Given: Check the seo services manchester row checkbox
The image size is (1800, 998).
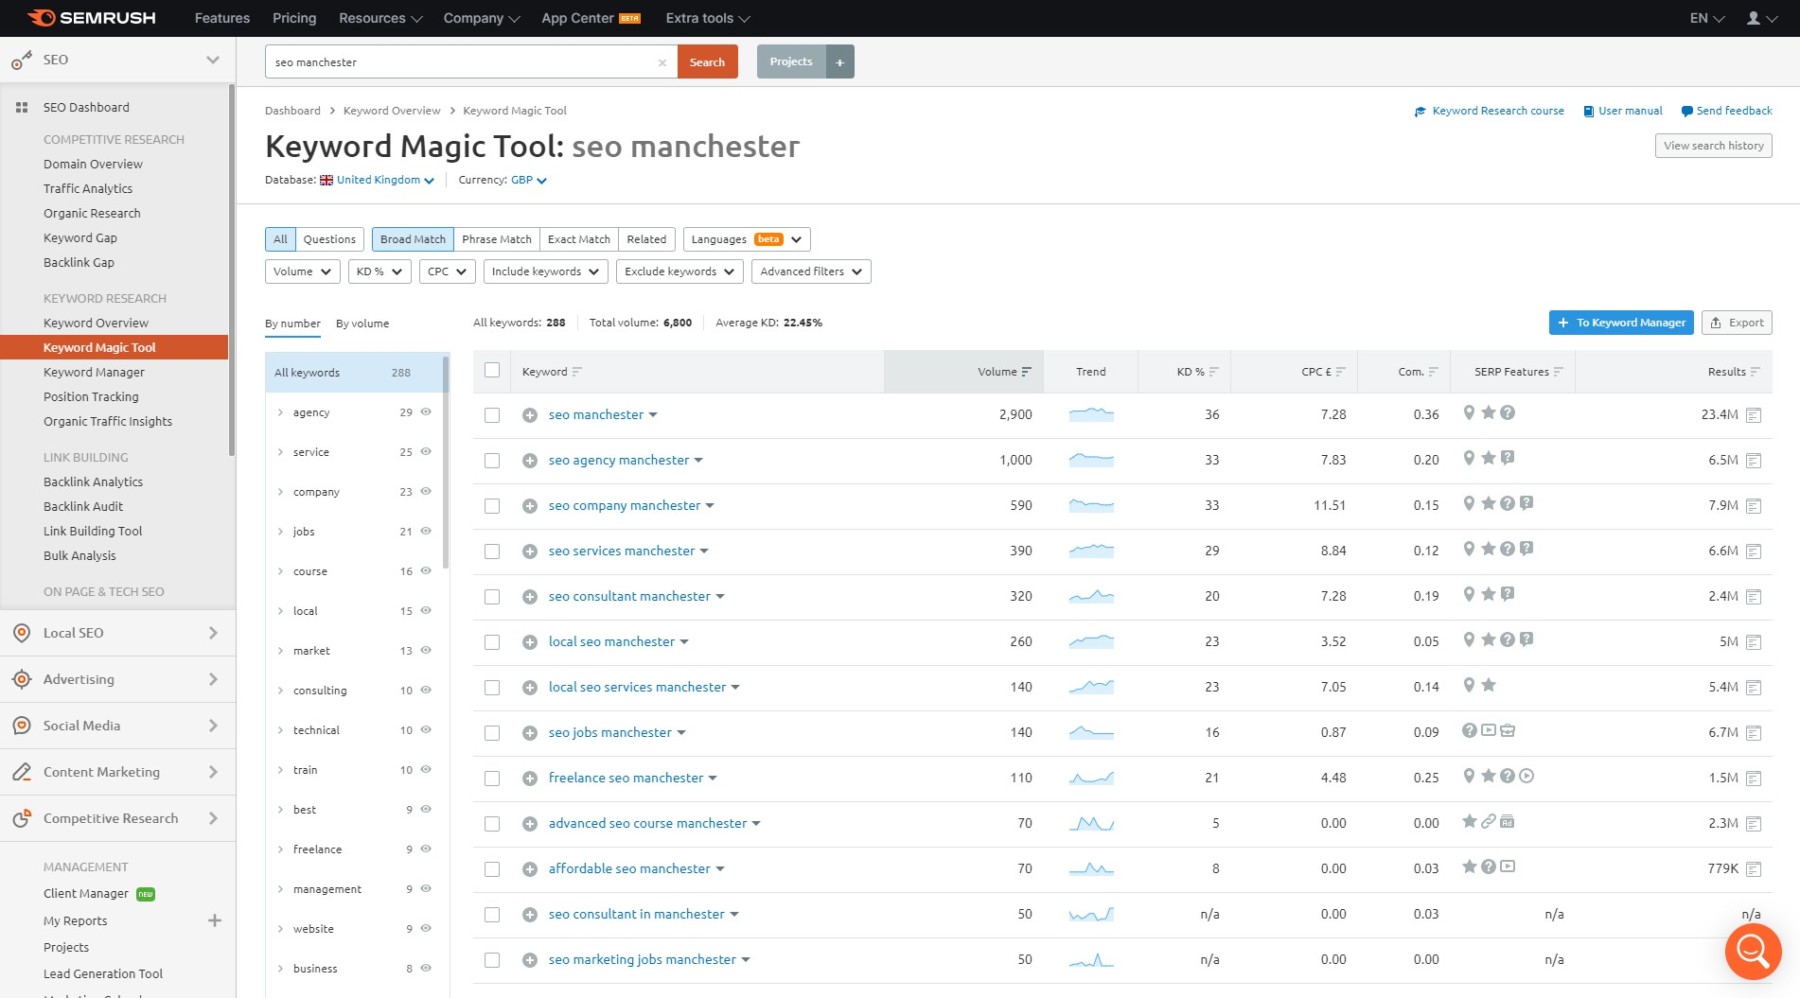Looking at the screenshot, I should click(492, 551).
